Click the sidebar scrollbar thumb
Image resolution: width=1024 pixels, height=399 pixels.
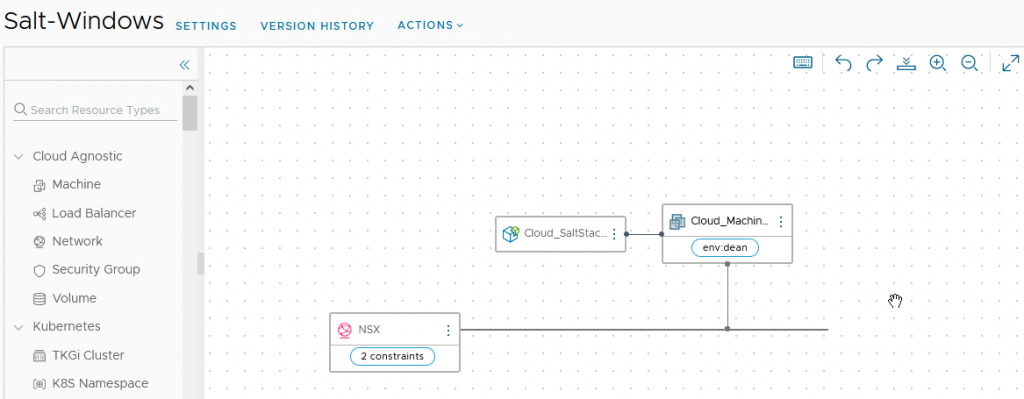coord(190,113)
